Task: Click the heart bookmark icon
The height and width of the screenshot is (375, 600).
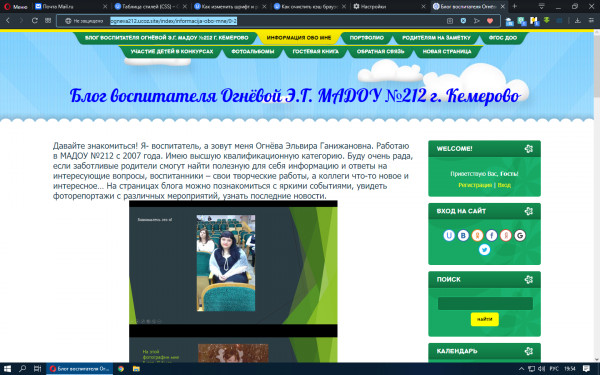Action: click(490, 21)
